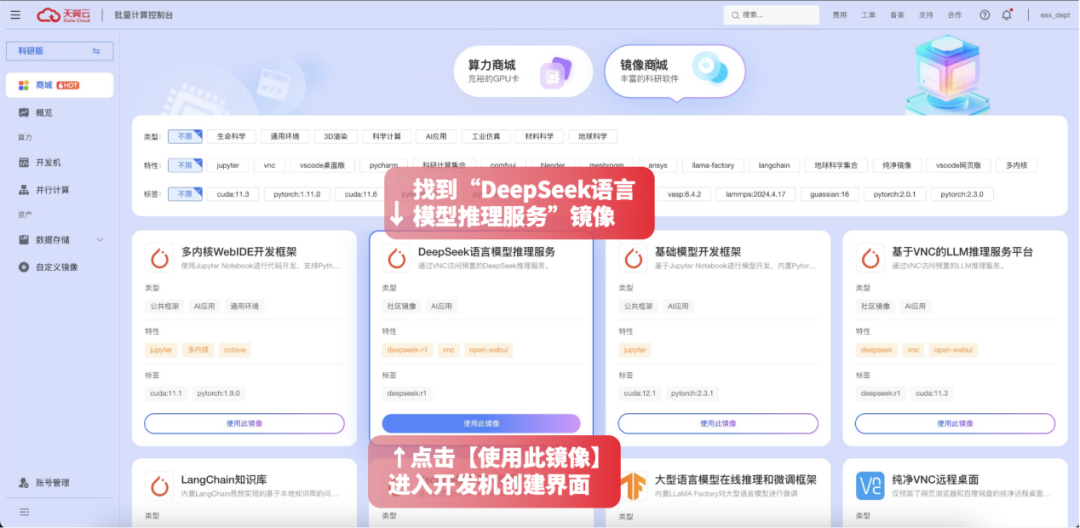Select 不限 in the 特性 filter row

pos(185,165)
